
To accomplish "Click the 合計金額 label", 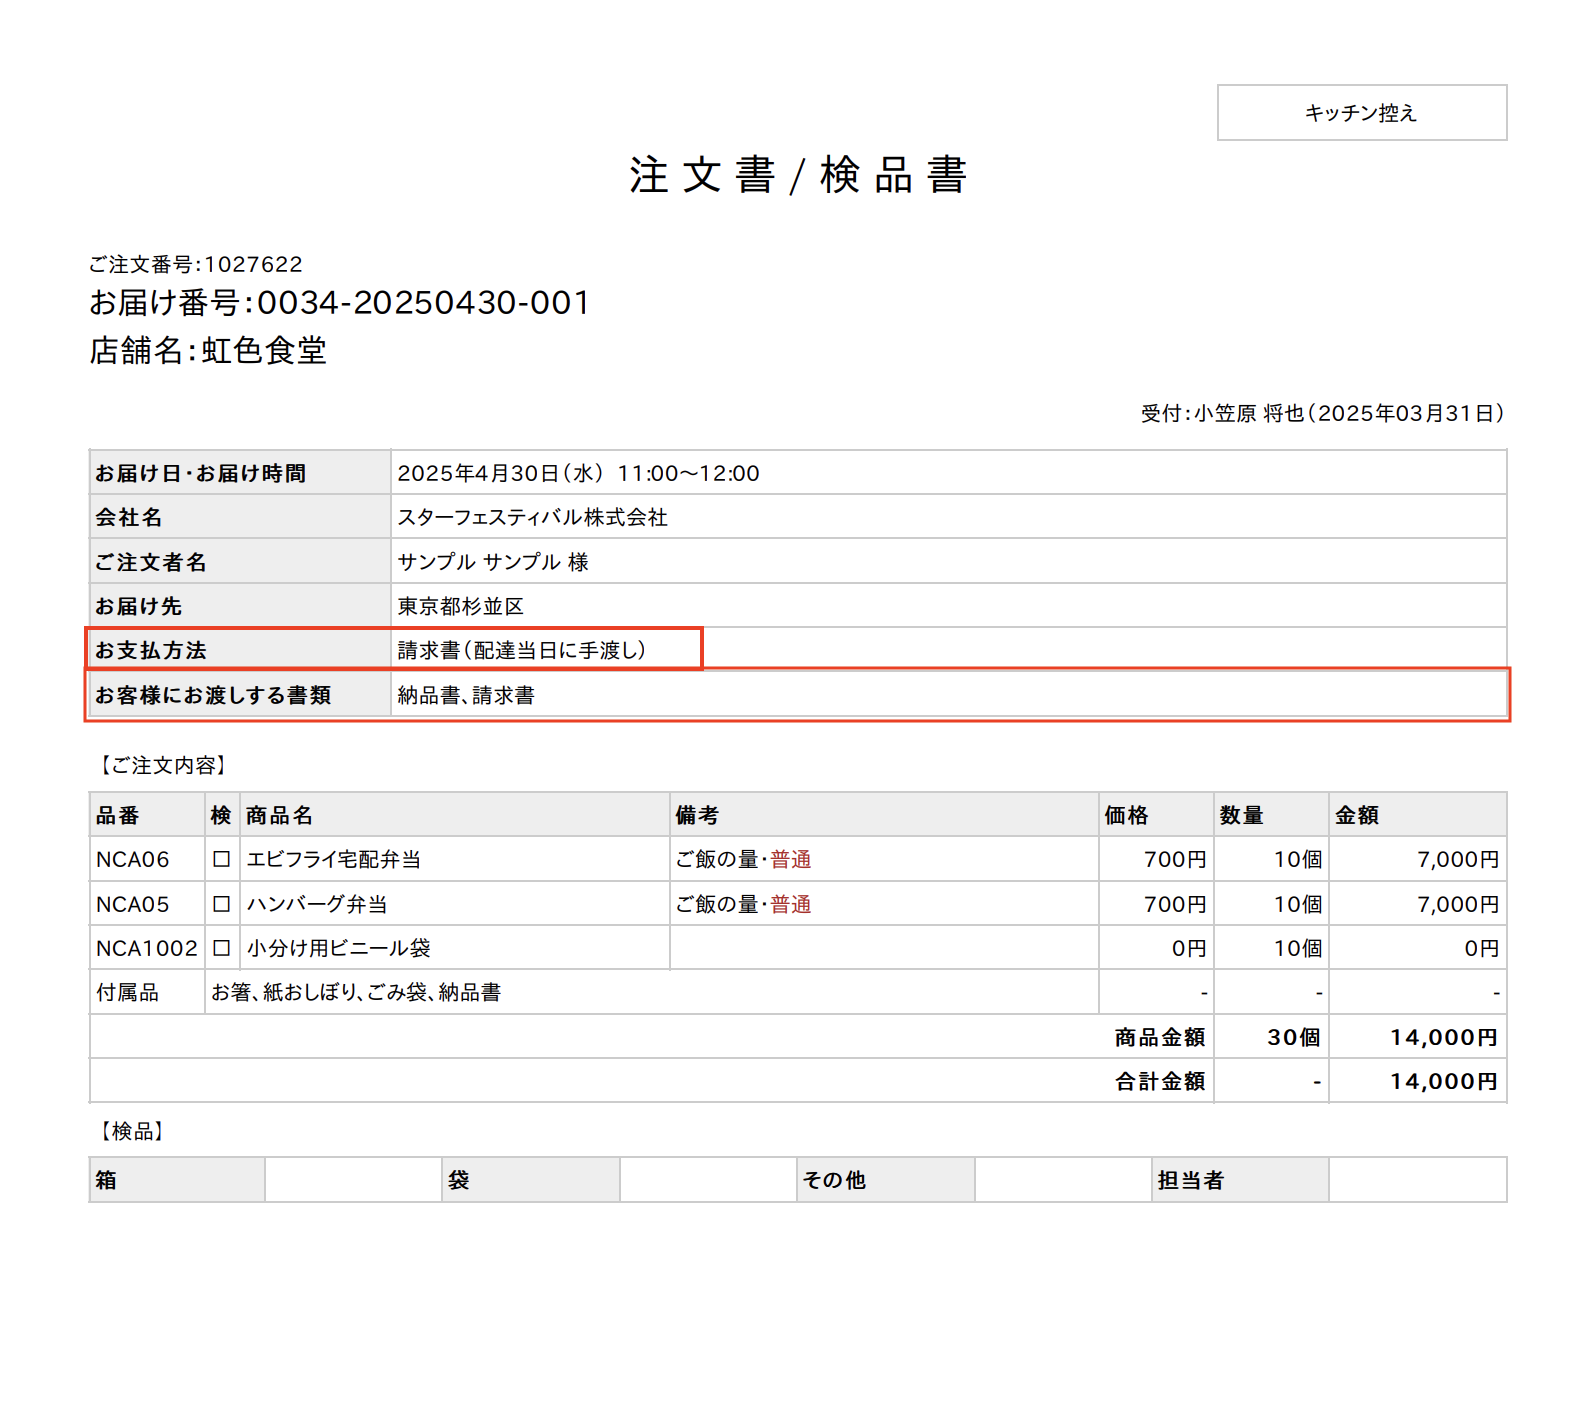I will pyautogui.click(x=1160, y=1081).
